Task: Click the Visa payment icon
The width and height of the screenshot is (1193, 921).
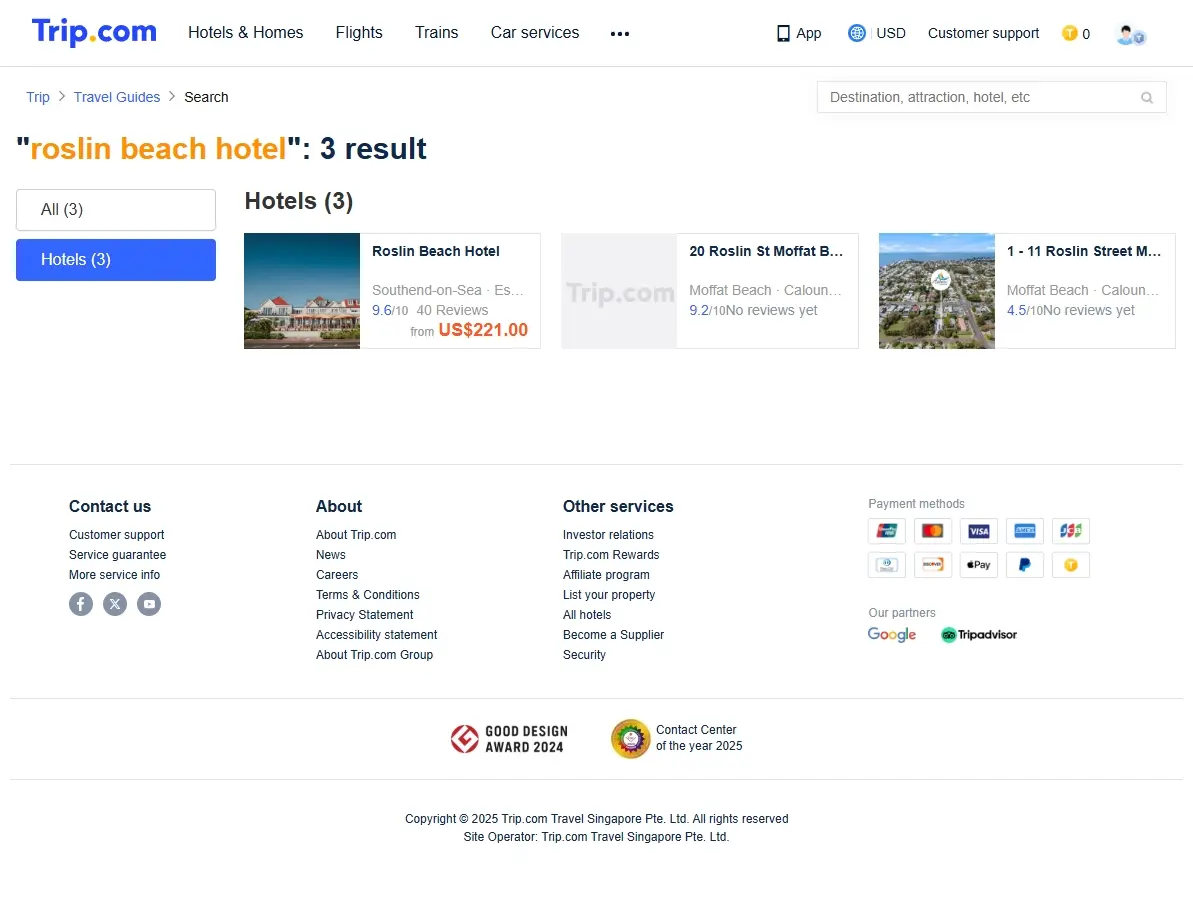Action: [x=978, y=531]
